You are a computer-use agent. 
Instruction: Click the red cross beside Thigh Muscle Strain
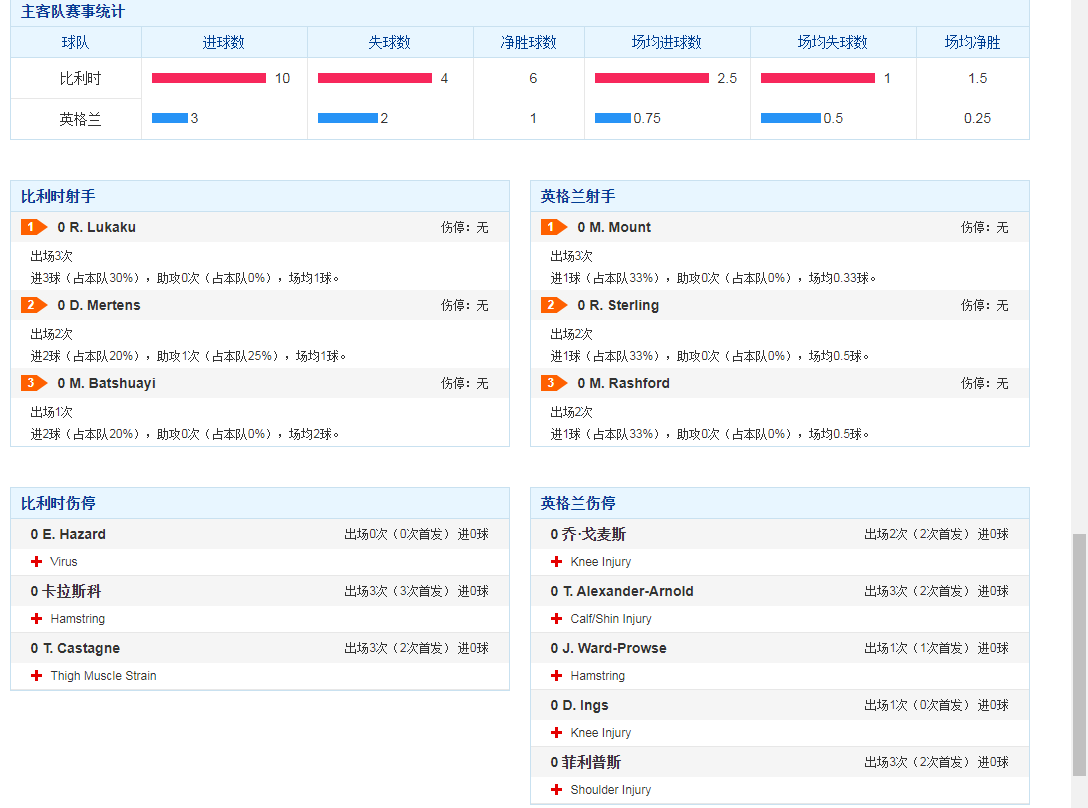[37, 675]
